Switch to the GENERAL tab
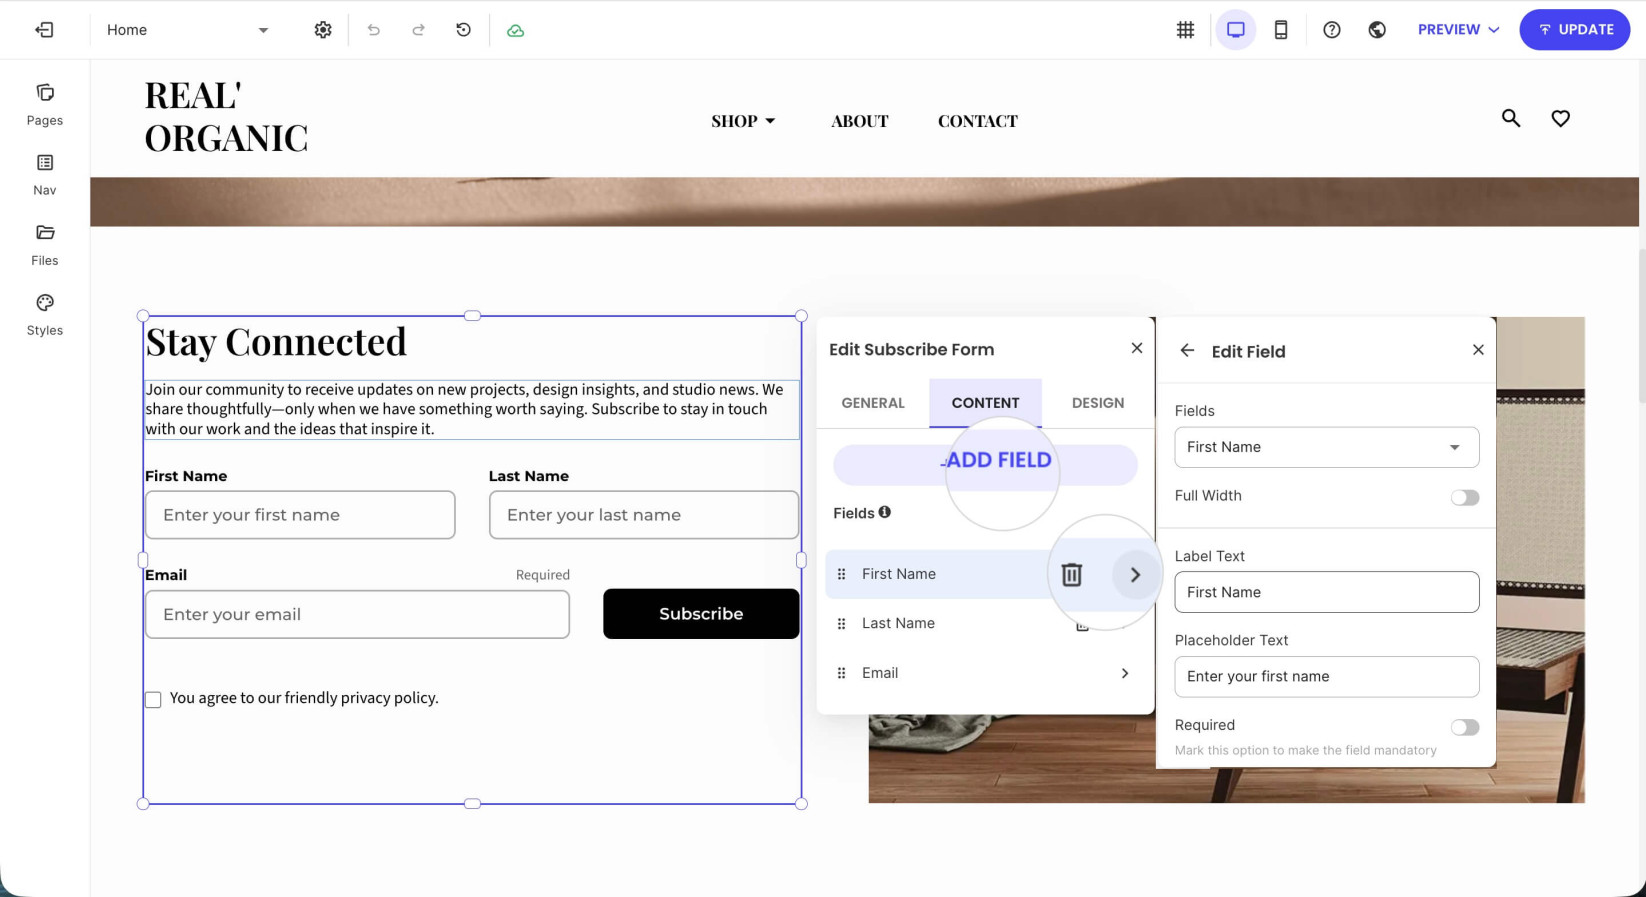The image size is (1646, 897). [873, 403]
